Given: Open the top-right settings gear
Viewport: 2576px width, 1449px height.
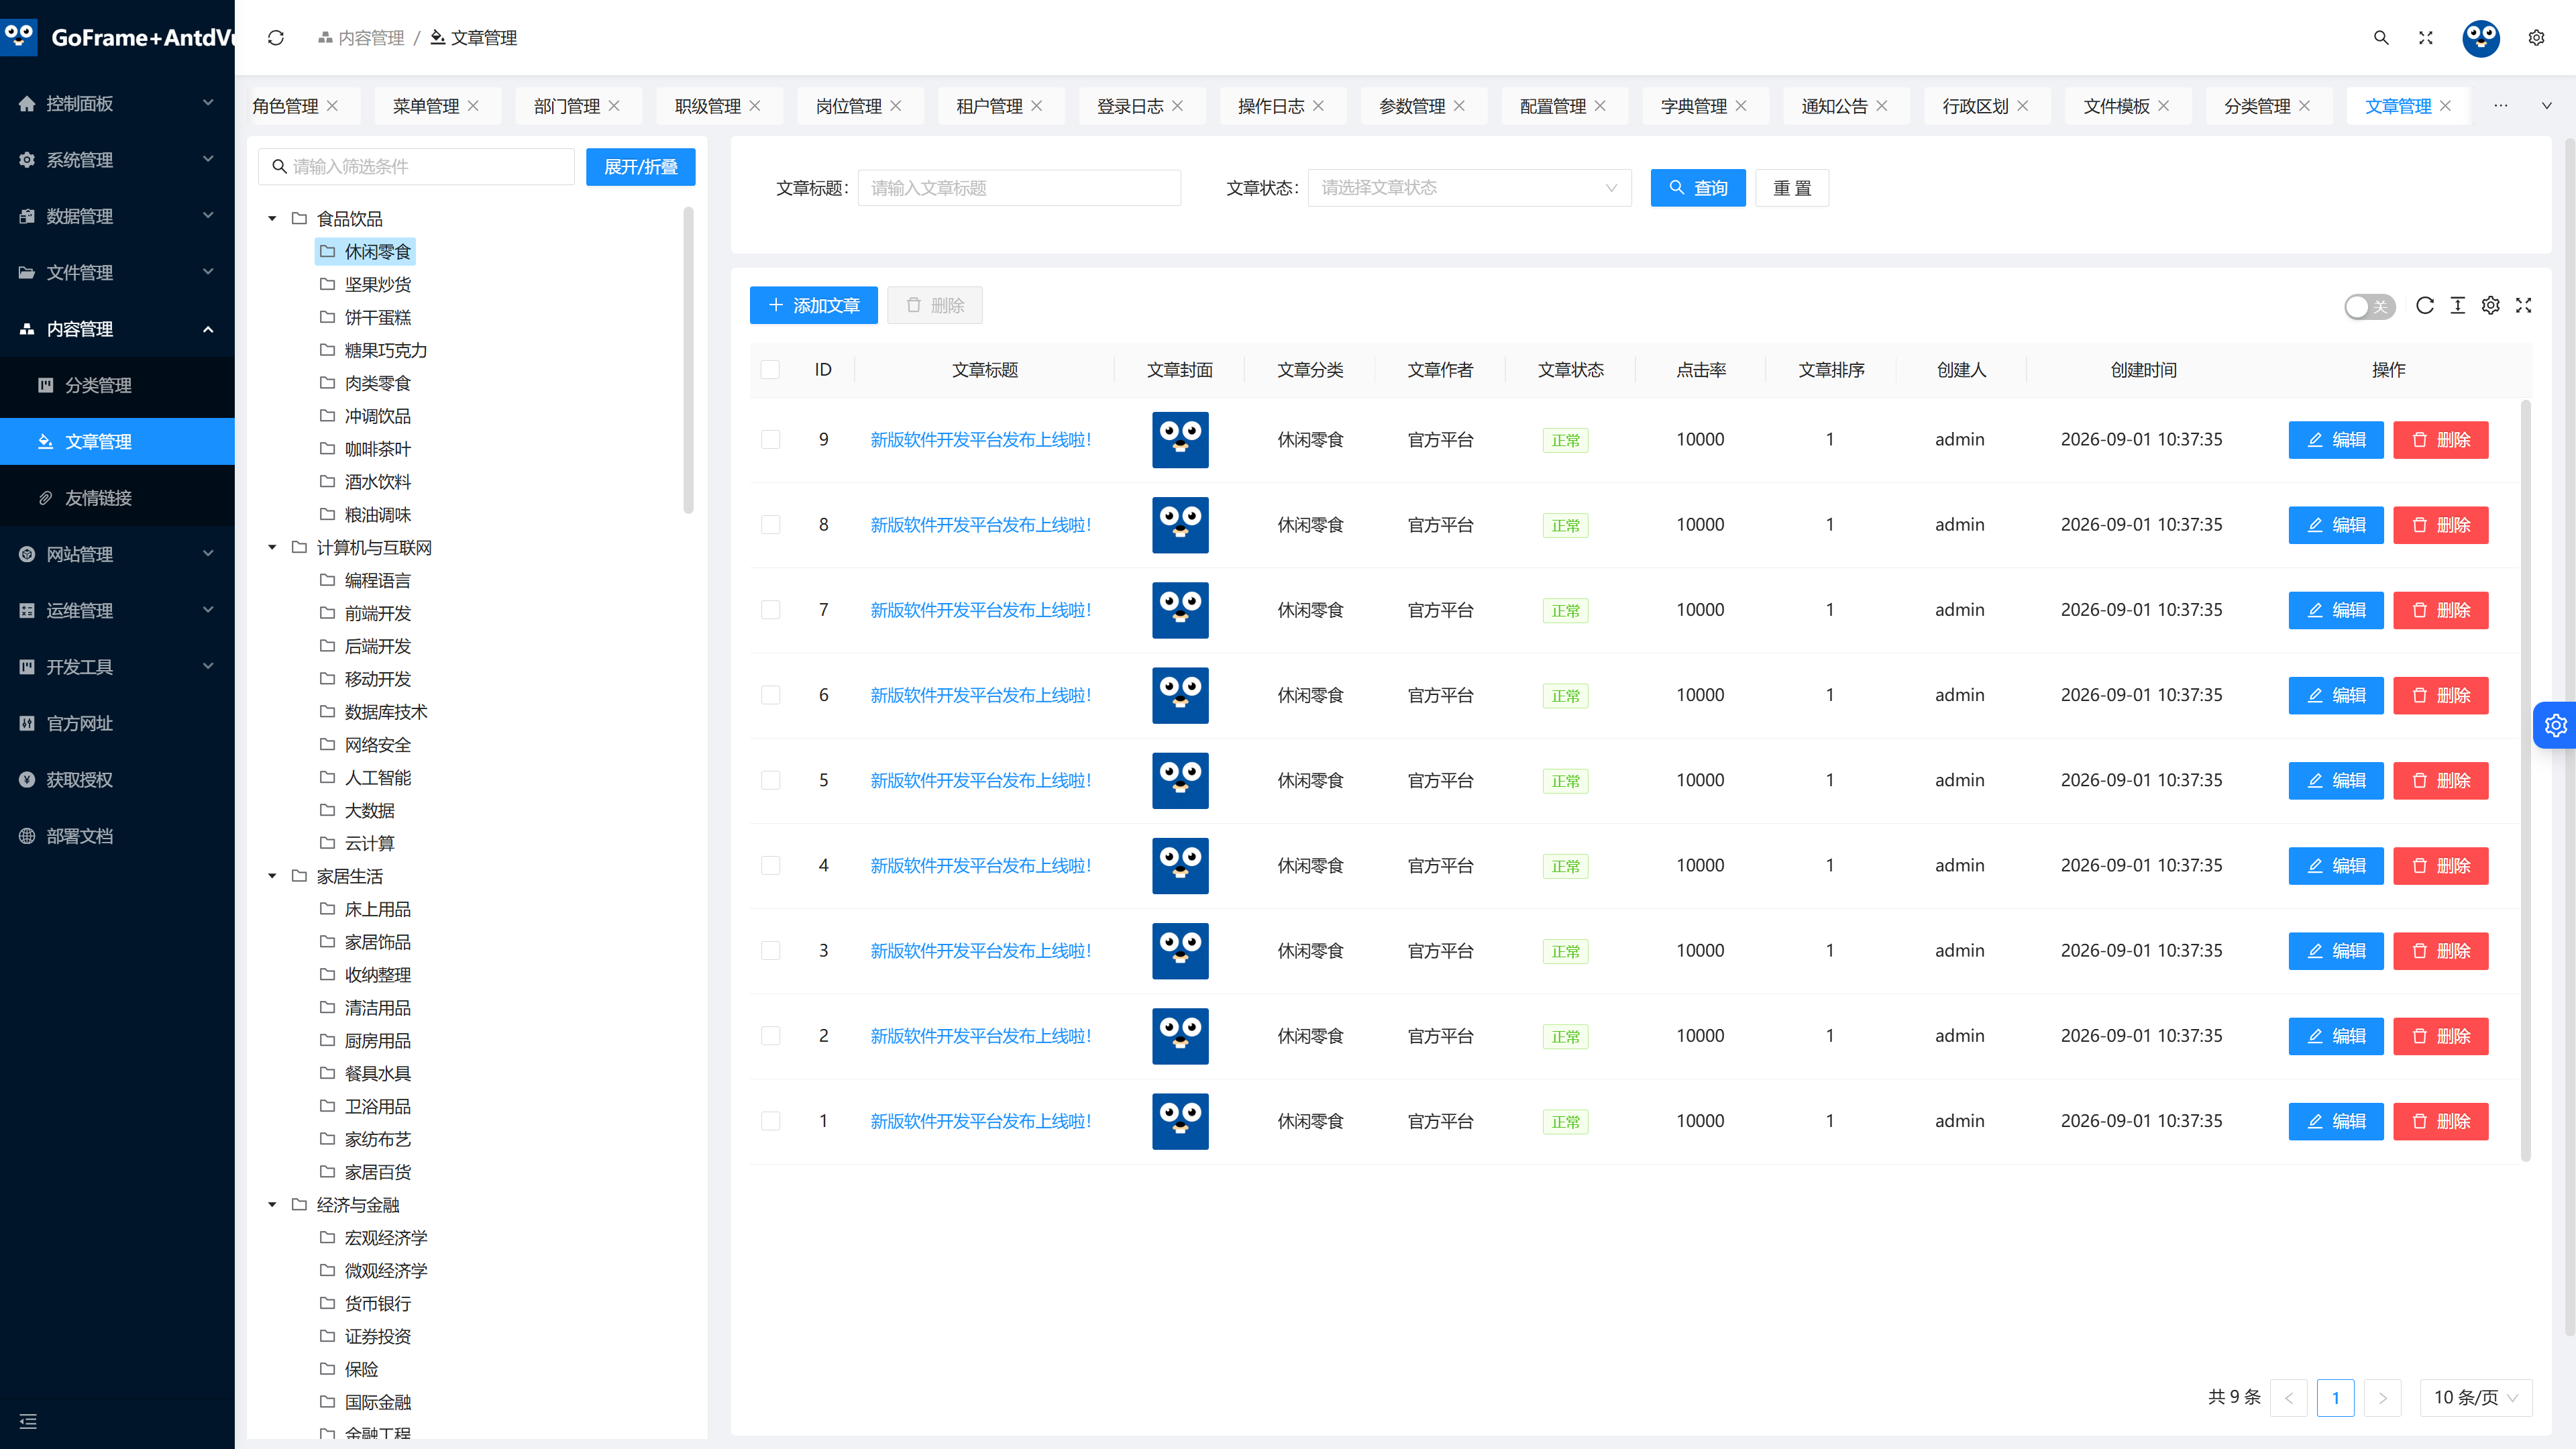Looking at the screenshot, I should 2536,38.
